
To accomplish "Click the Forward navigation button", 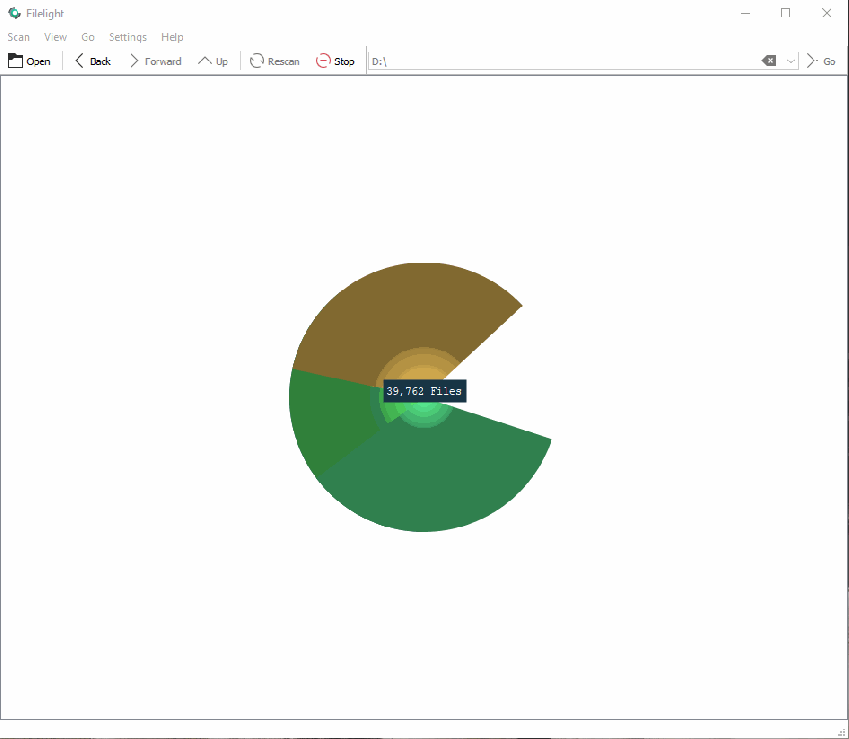I will click(155, 61).
